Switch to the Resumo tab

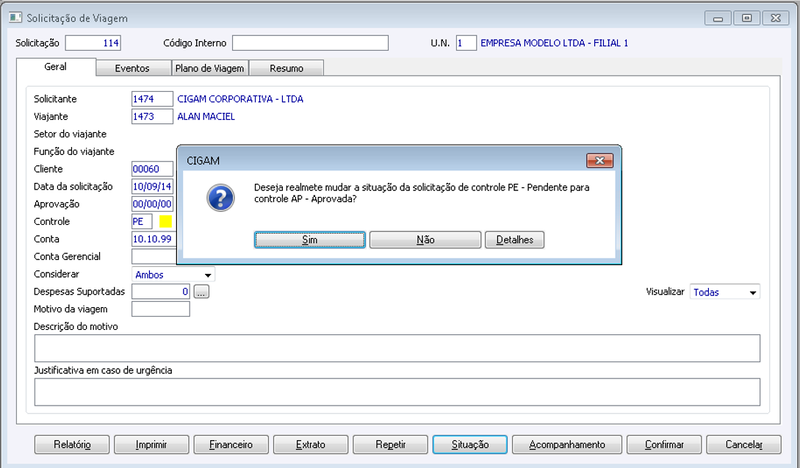pos(286,68)
